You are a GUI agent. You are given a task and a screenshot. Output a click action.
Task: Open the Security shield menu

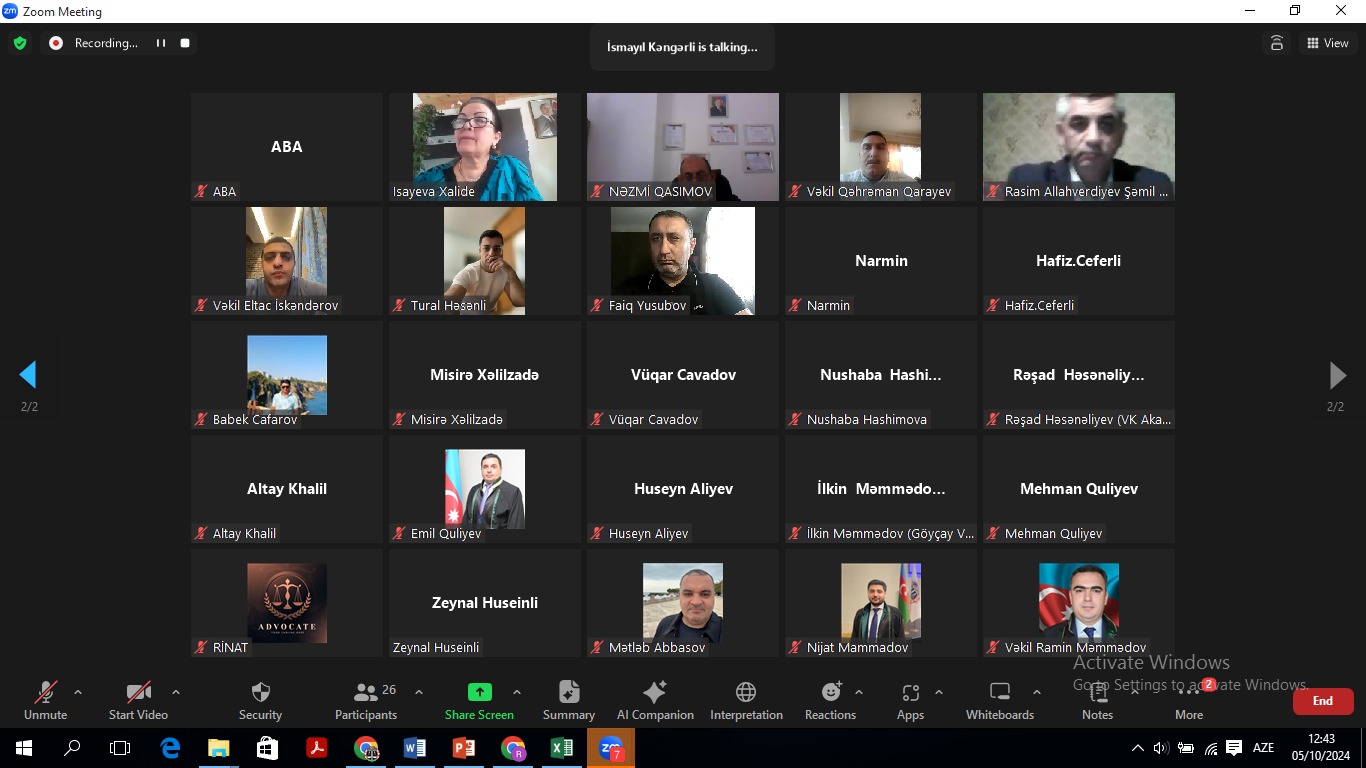pyautogui.click(x=260, y=700)
